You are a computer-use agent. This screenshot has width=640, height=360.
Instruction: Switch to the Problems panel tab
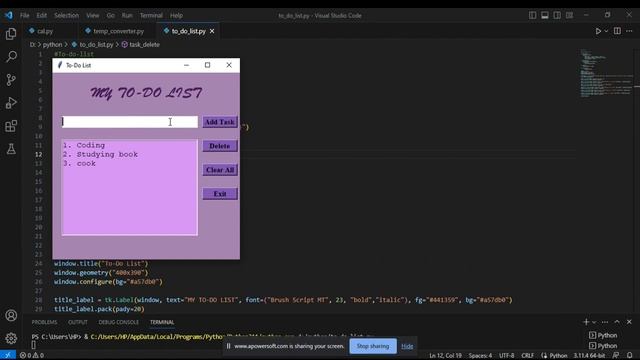point(44,322)
